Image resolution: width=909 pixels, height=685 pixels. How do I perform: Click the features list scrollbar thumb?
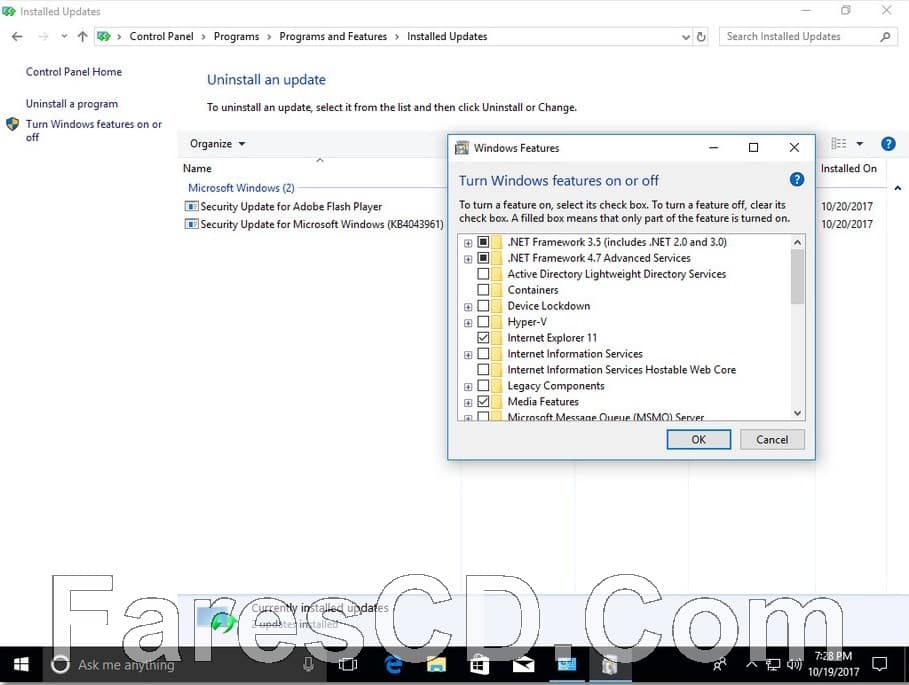point(797,277)
